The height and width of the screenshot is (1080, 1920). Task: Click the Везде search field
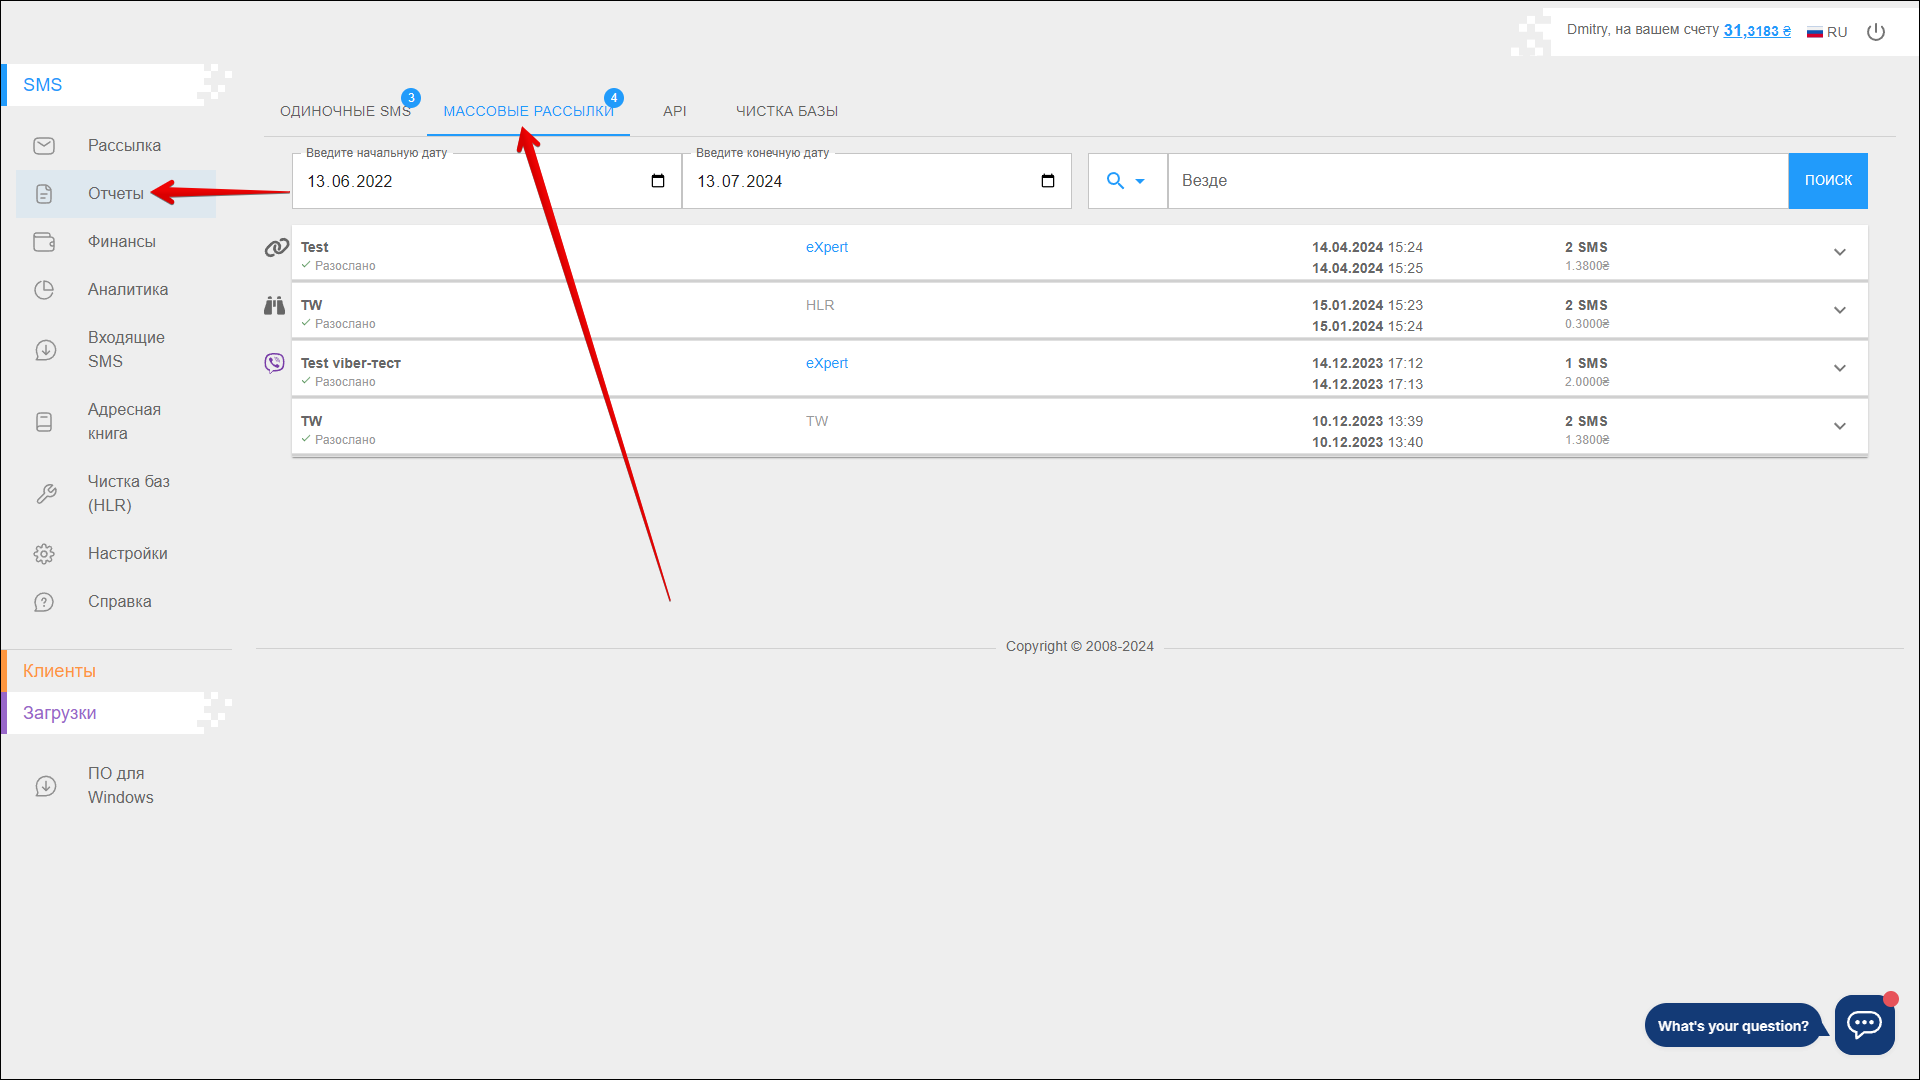pos(1477,181)
